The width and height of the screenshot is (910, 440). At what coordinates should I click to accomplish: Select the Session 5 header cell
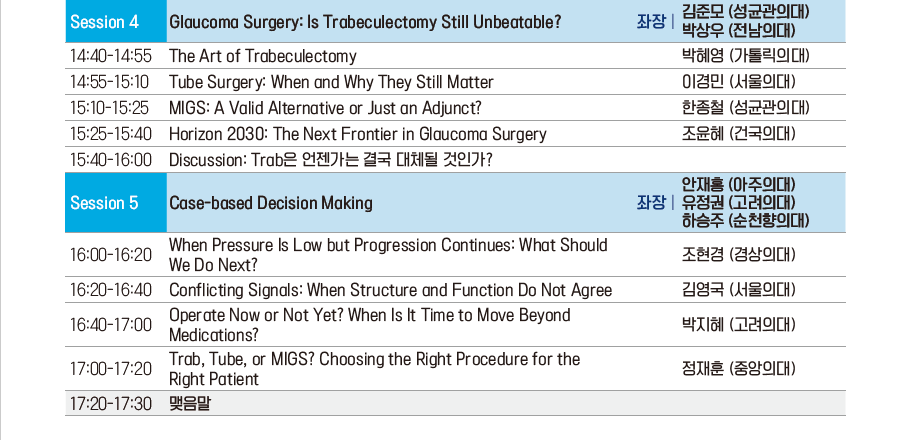click(x=115, y=203)
